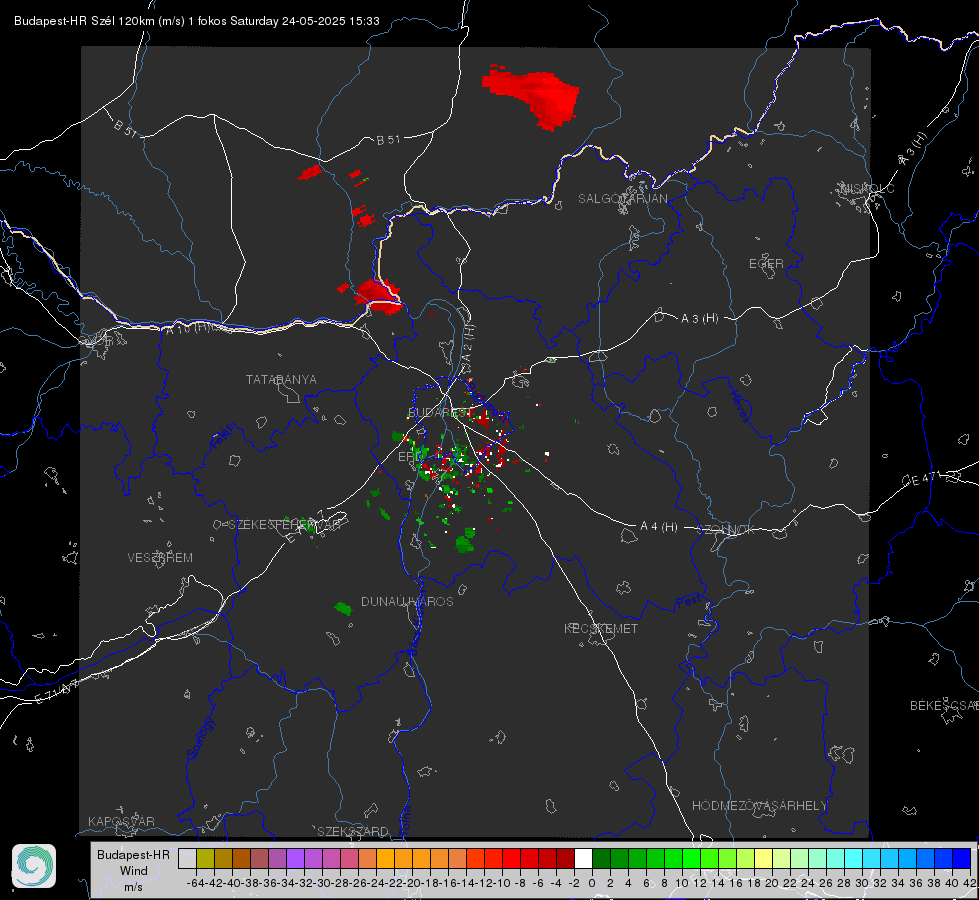Click the KECSKEMÉT city label
The image size is (979, 900).
(601, 629)
